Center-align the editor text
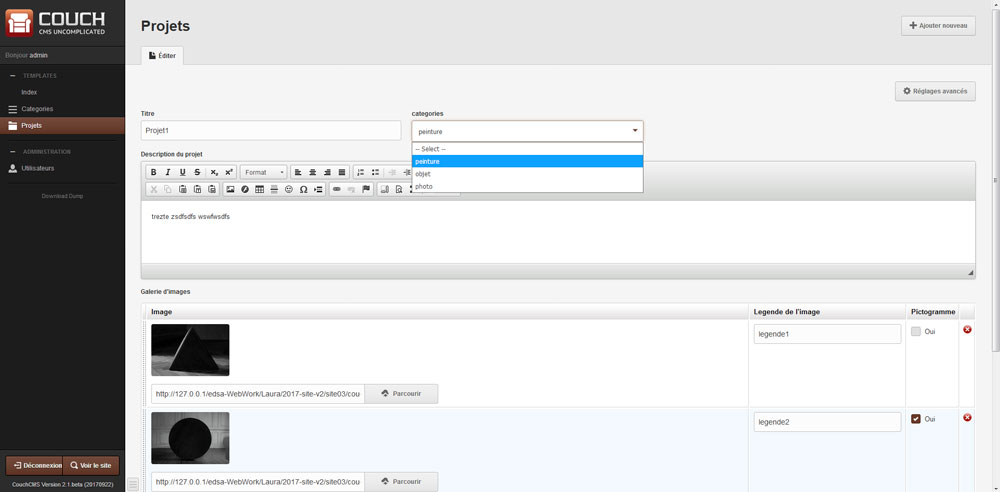This screenshot has width=1000, height=492. (312, 172)
